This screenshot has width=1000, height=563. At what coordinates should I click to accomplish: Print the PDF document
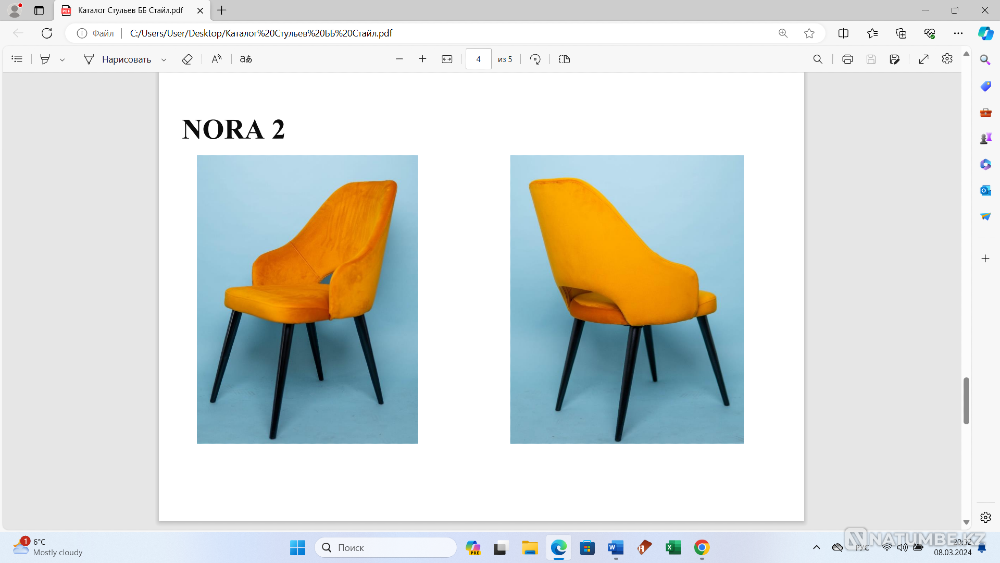[x=847, y=59]
